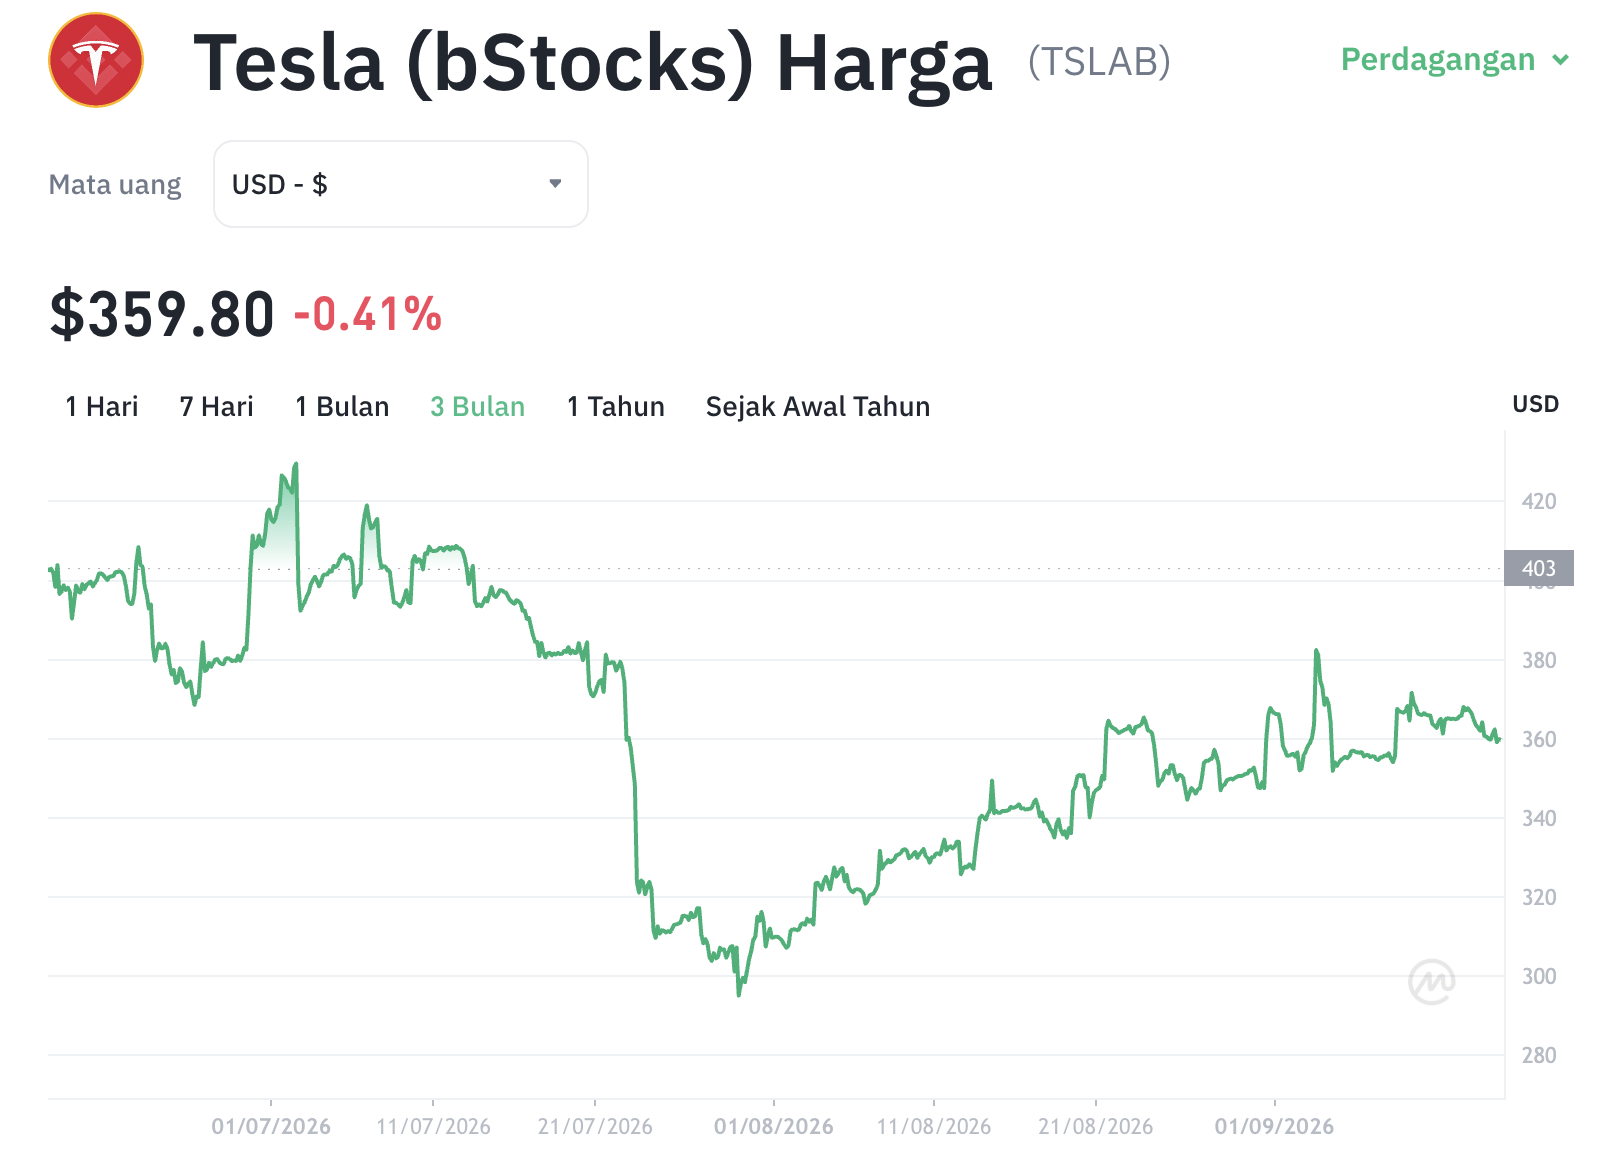Click the $359.80 current price

pyautogui.click(x=162, y=315)
